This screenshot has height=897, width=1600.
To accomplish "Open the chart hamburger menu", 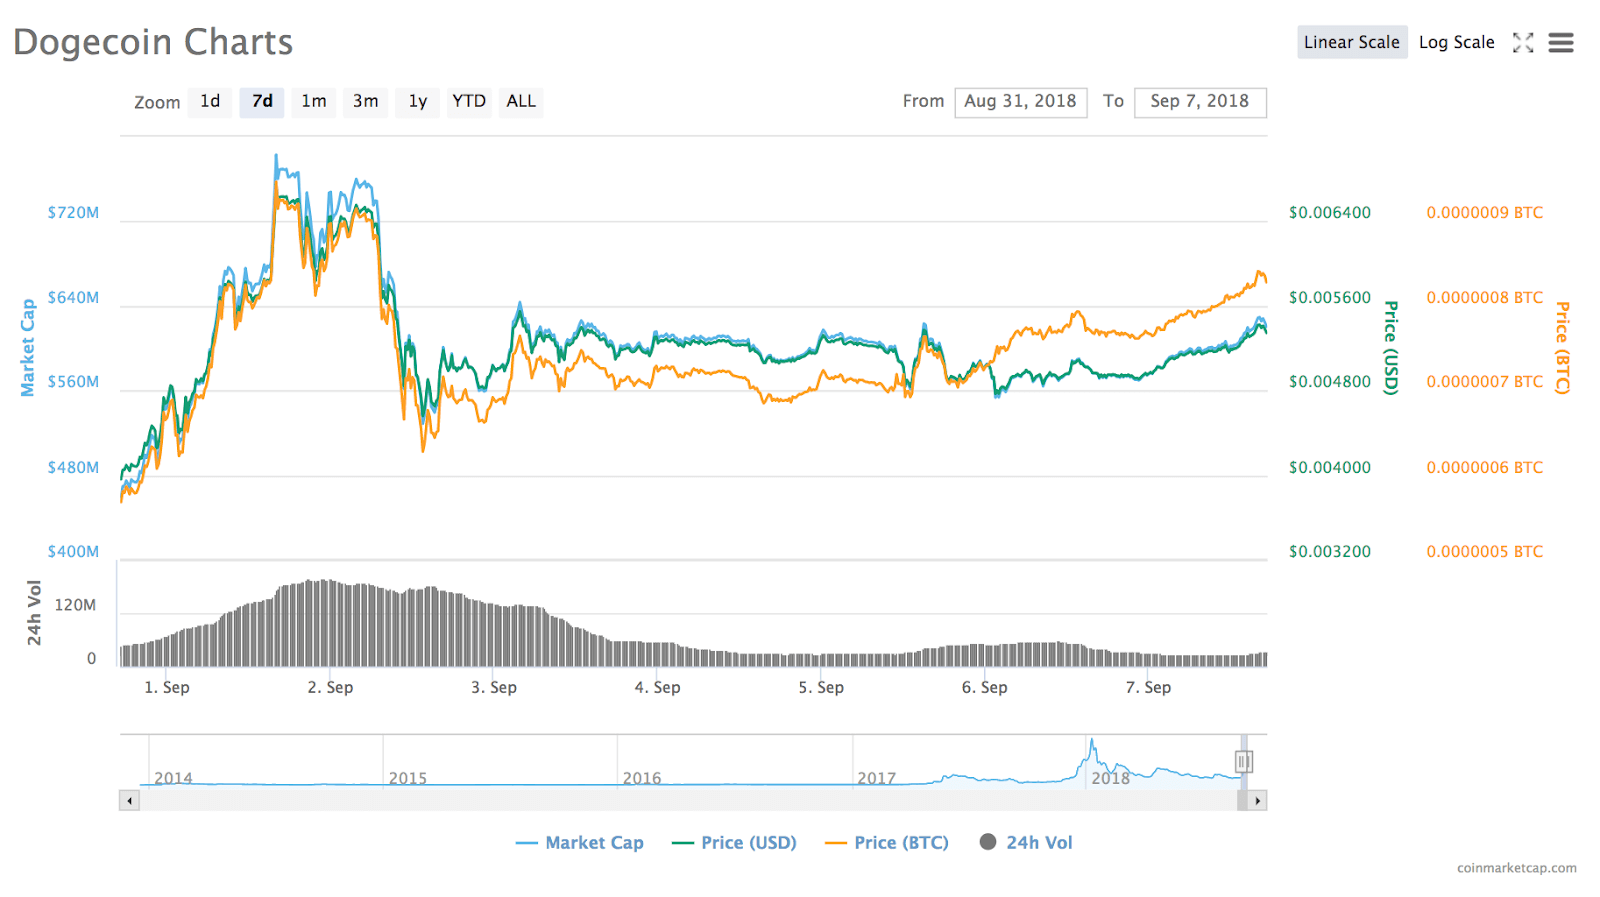I will coord(1561,42).
